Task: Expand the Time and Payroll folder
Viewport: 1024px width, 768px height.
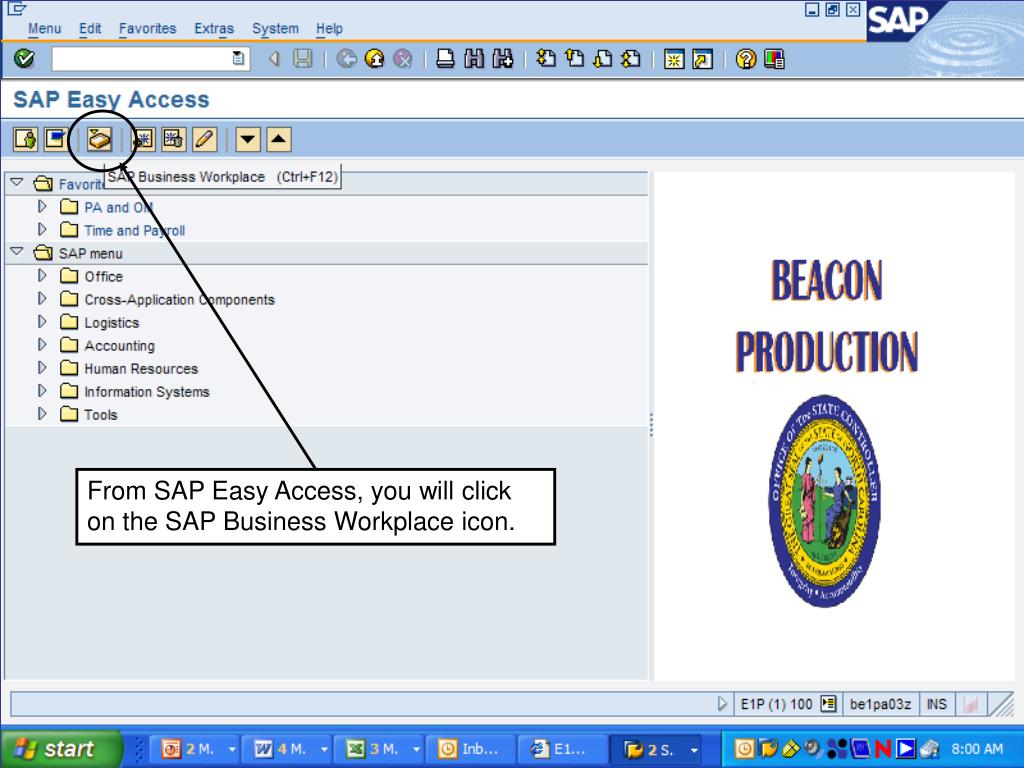Action: [x=42, y=229]
